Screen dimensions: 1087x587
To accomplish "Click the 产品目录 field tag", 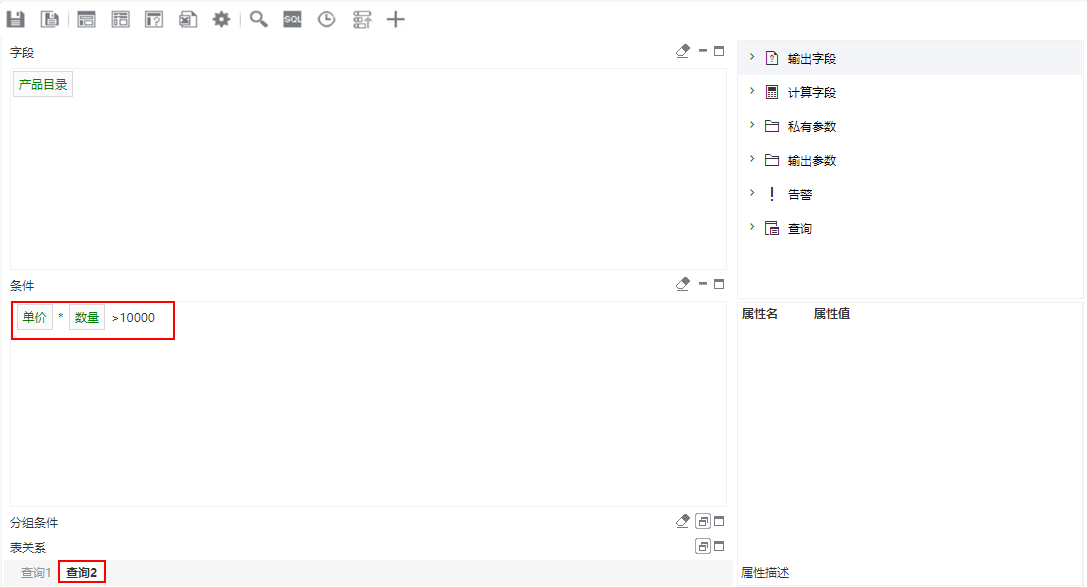I will [43, 85].
